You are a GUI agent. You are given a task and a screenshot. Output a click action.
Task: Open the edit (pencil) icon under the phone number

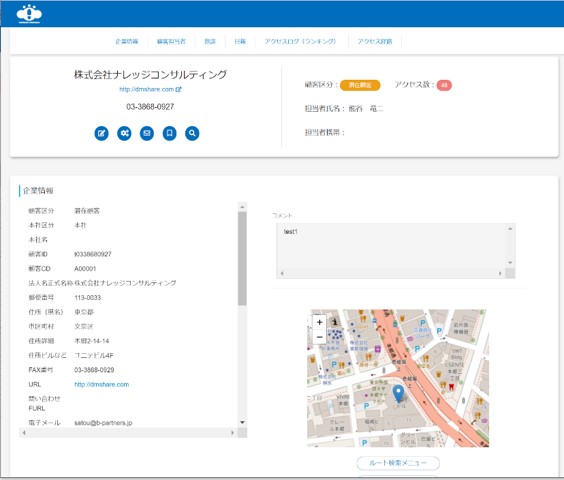click(101, 133)
